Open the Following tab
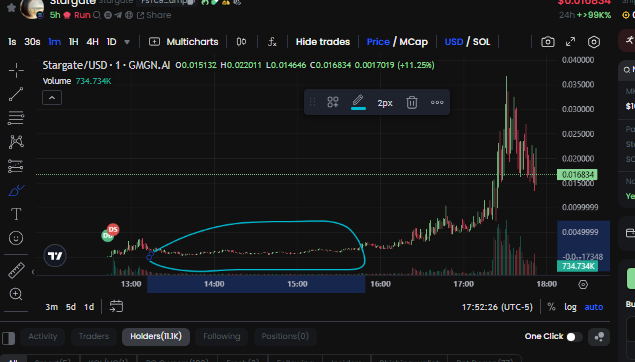Screen dimensions: 635x362 pos(222,336)
